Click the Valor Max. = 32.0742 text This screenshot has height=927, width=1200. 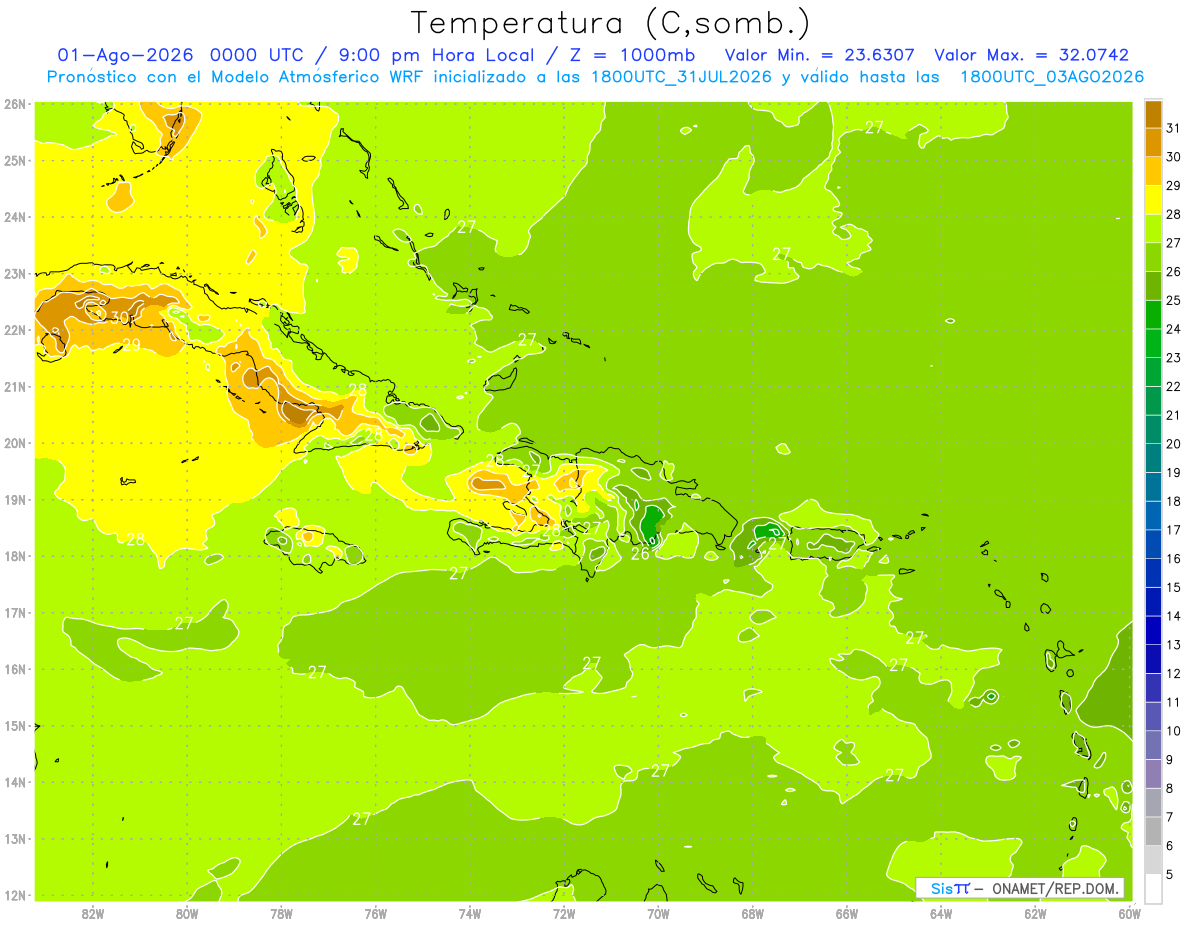(1032, 55)
